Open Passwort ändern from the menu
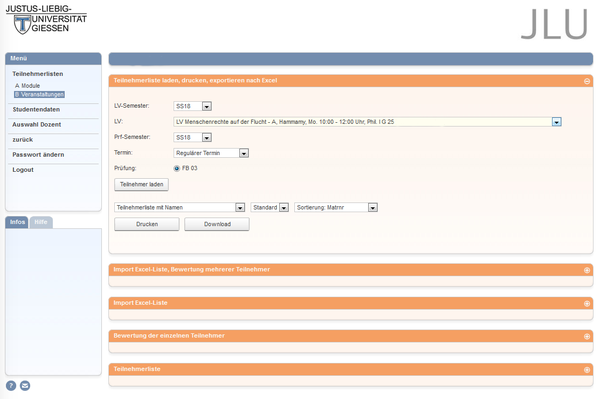Screen dimensions: 600x399 38,155
